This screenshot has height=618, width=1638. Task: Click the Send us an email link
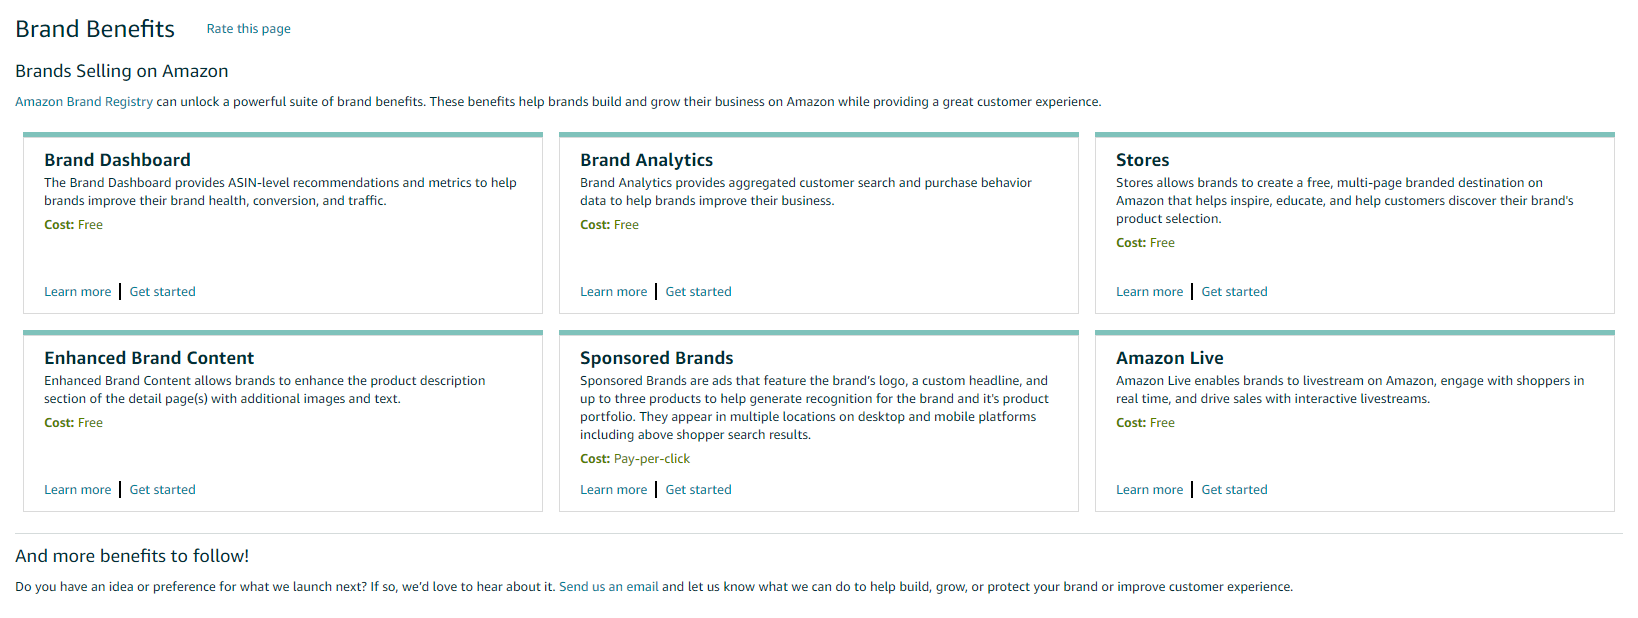[608, 586]
